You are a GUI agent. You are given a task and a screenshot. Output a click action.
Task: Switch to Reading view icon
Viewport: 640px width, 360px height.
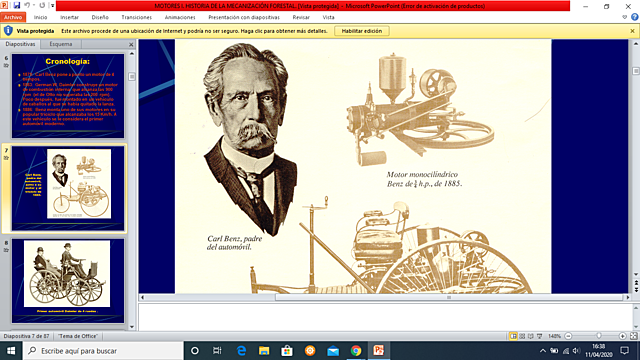(531, 336)
